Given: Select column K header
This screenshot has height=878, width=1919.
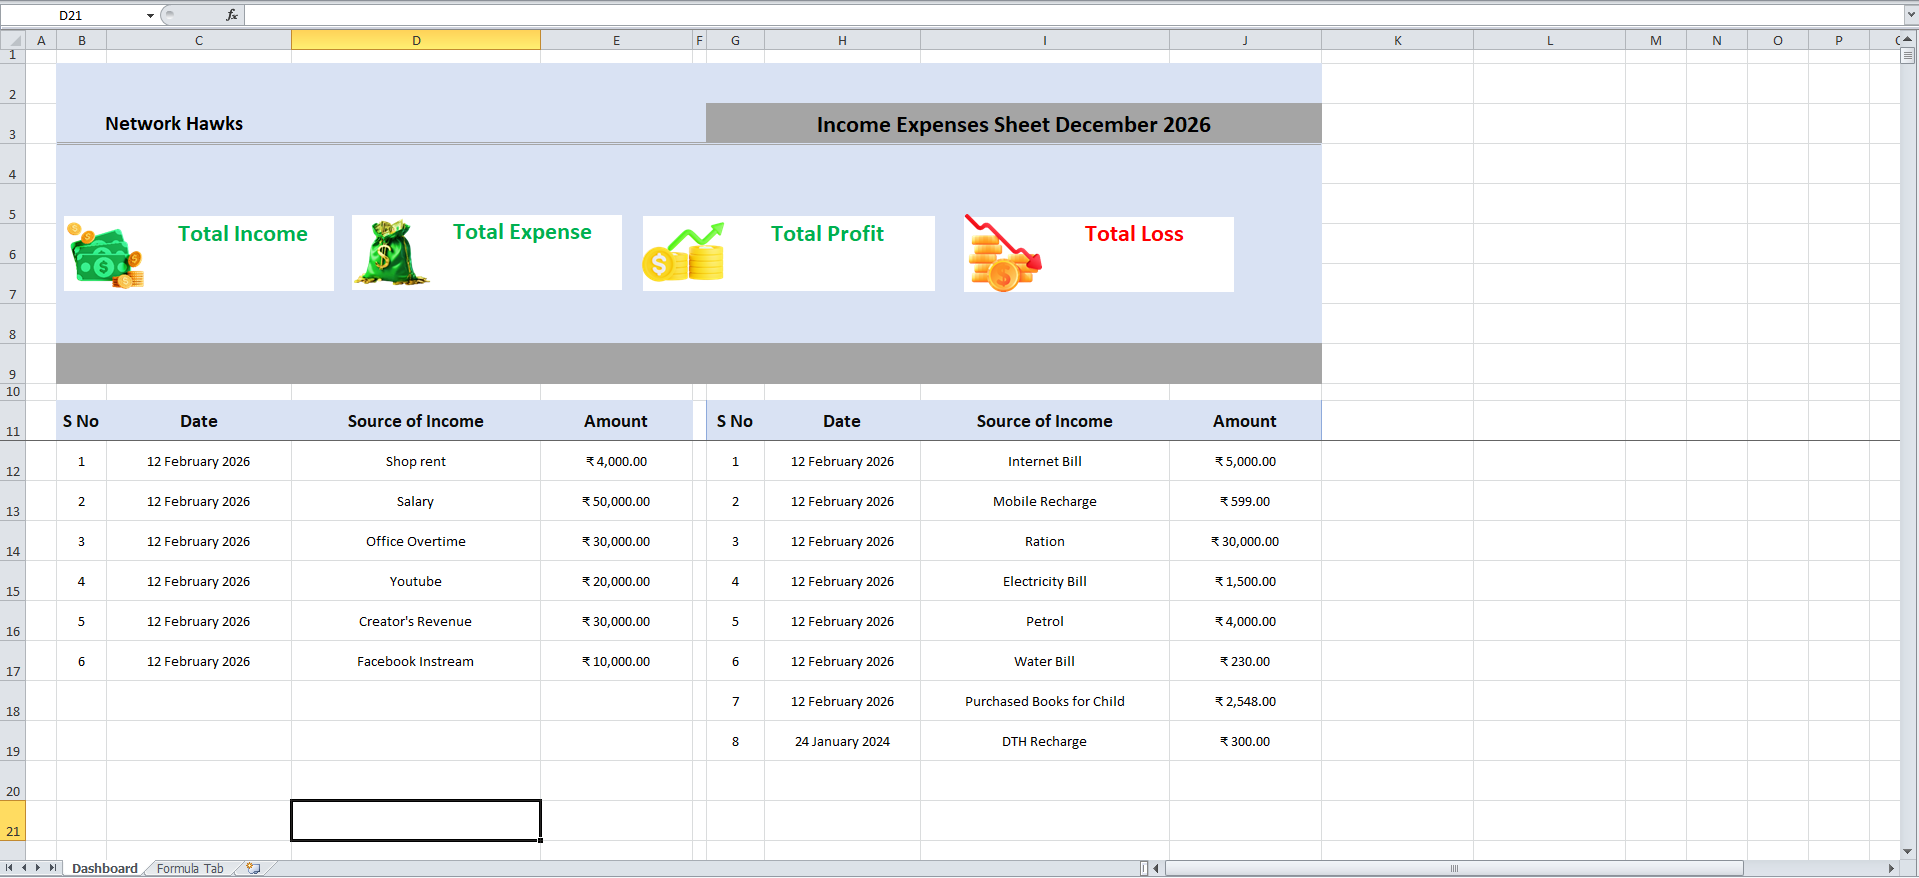Looking at the screenshot, I should [x=1397, y=40].
